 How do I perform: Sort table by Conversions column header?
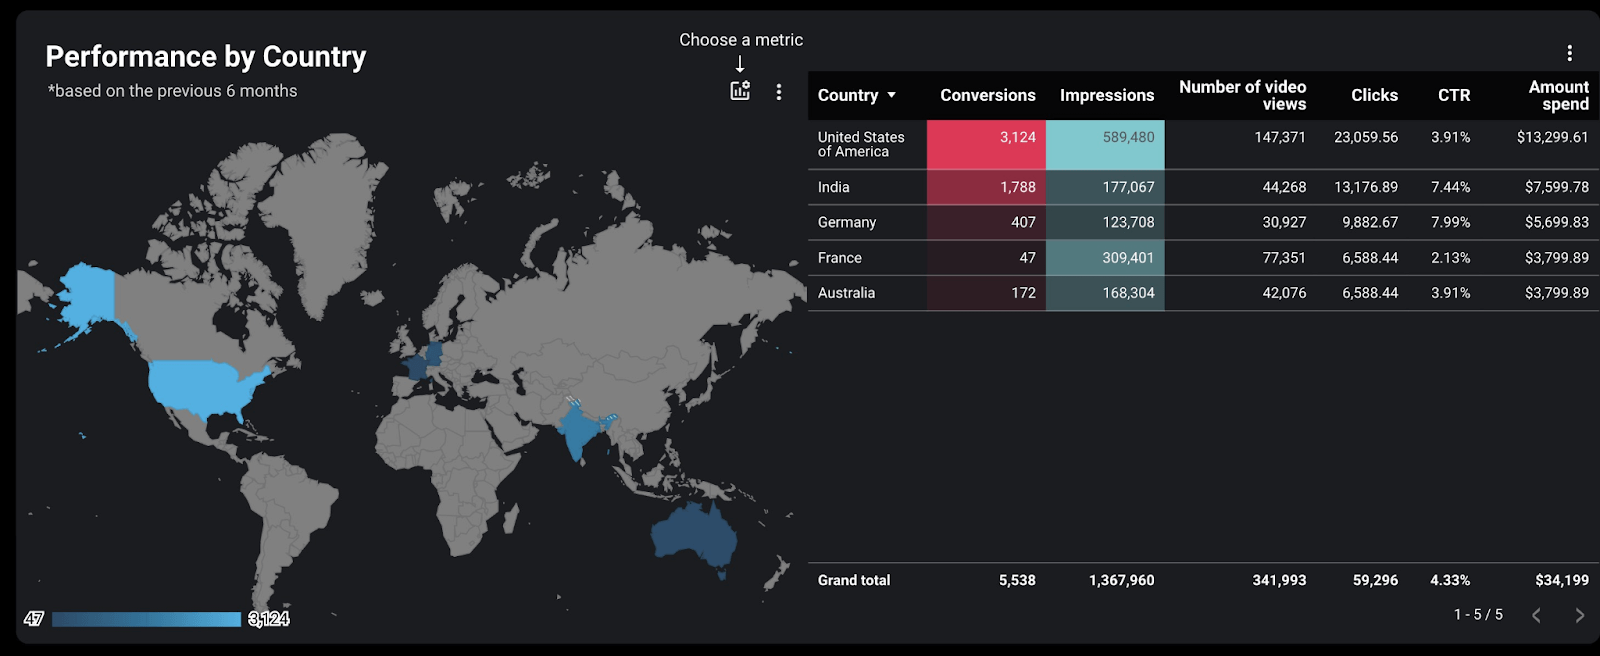pyautogui.click(x=987, y=95)
